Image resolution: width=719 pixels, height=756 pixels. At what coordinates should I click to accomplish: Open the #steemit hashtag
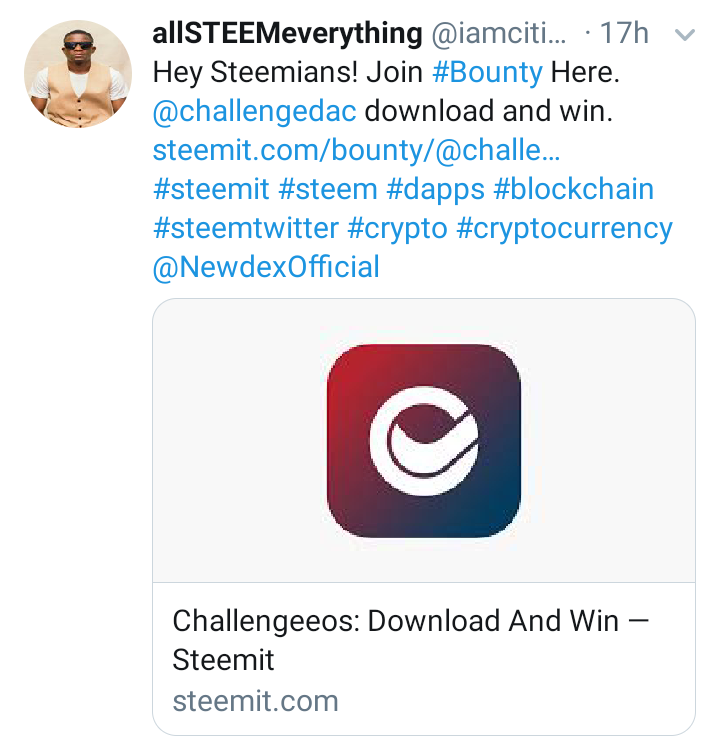pos(211,189)
